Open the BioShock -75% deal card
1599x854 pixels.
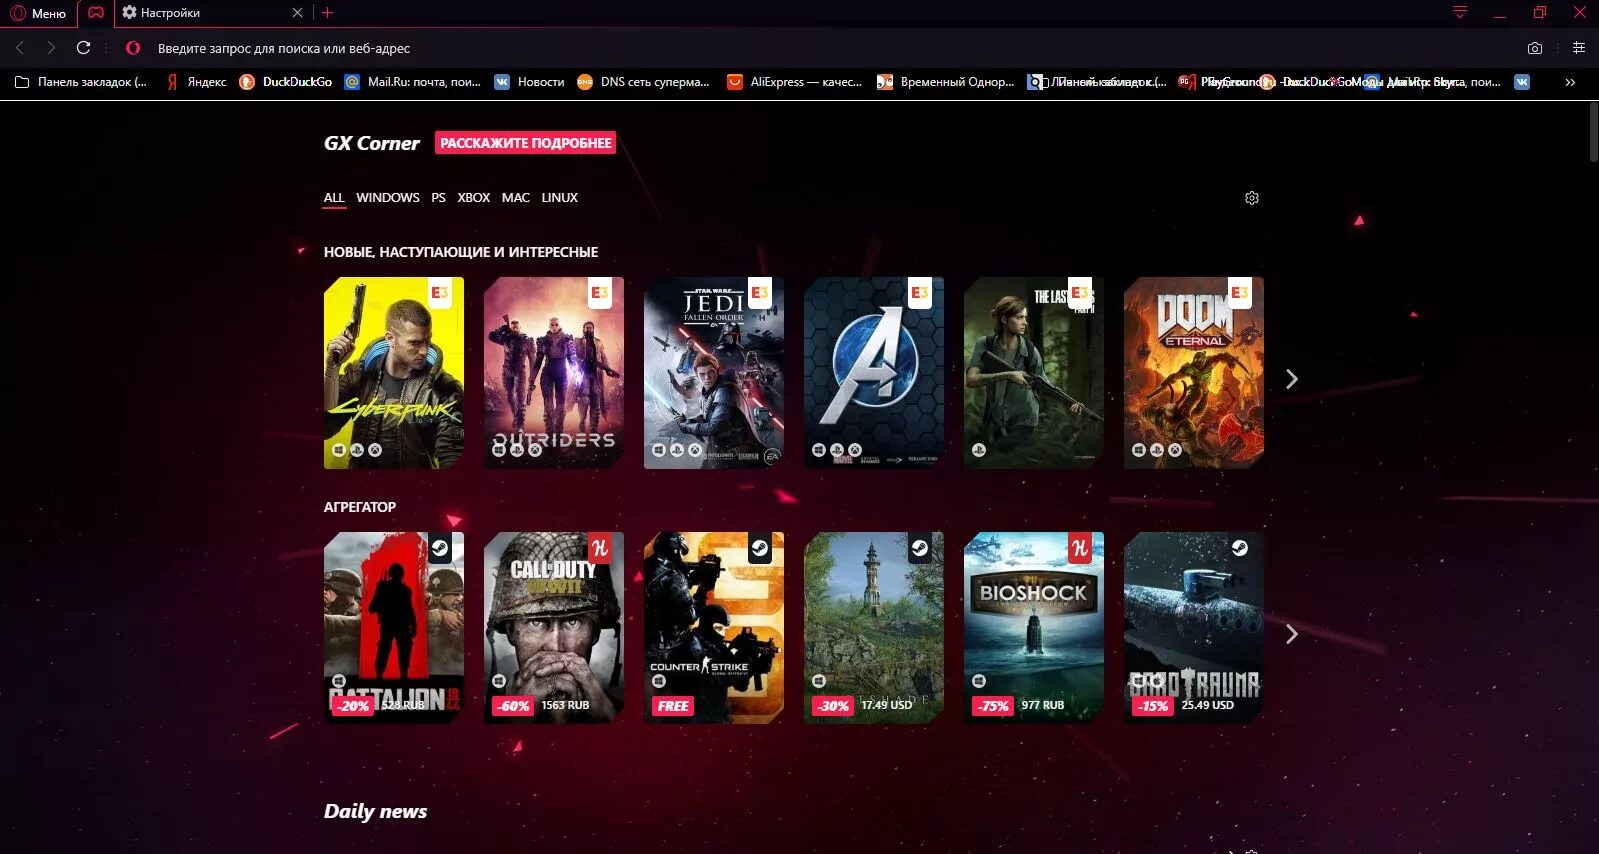click(1034, 628)
